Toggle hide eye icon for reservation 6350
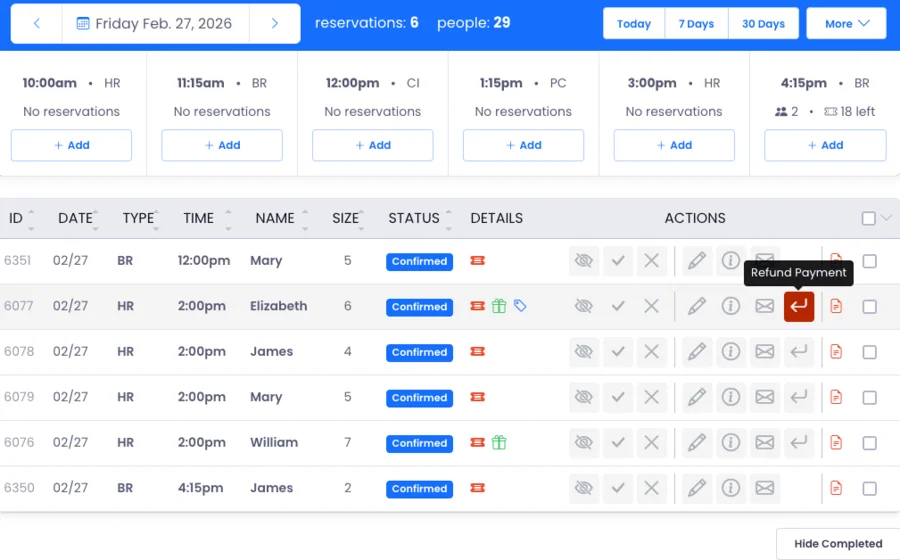This screenshot has width=900, height=560. (584, 488)
